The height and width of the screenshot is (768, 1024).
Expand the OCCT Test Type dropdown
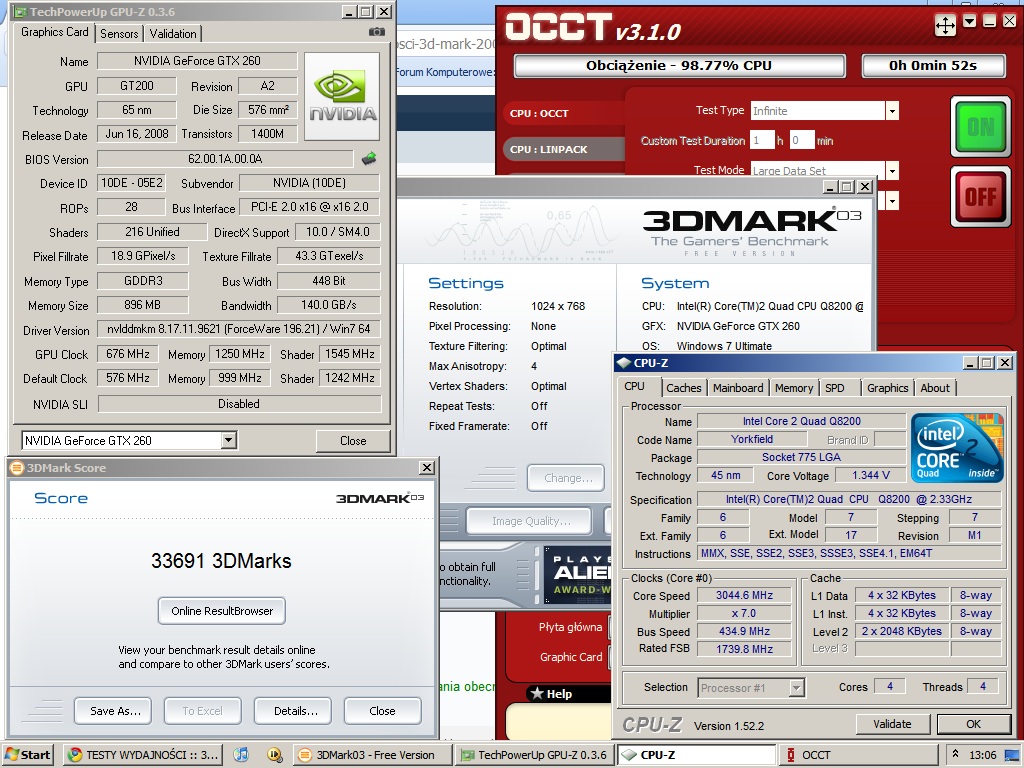891,111
